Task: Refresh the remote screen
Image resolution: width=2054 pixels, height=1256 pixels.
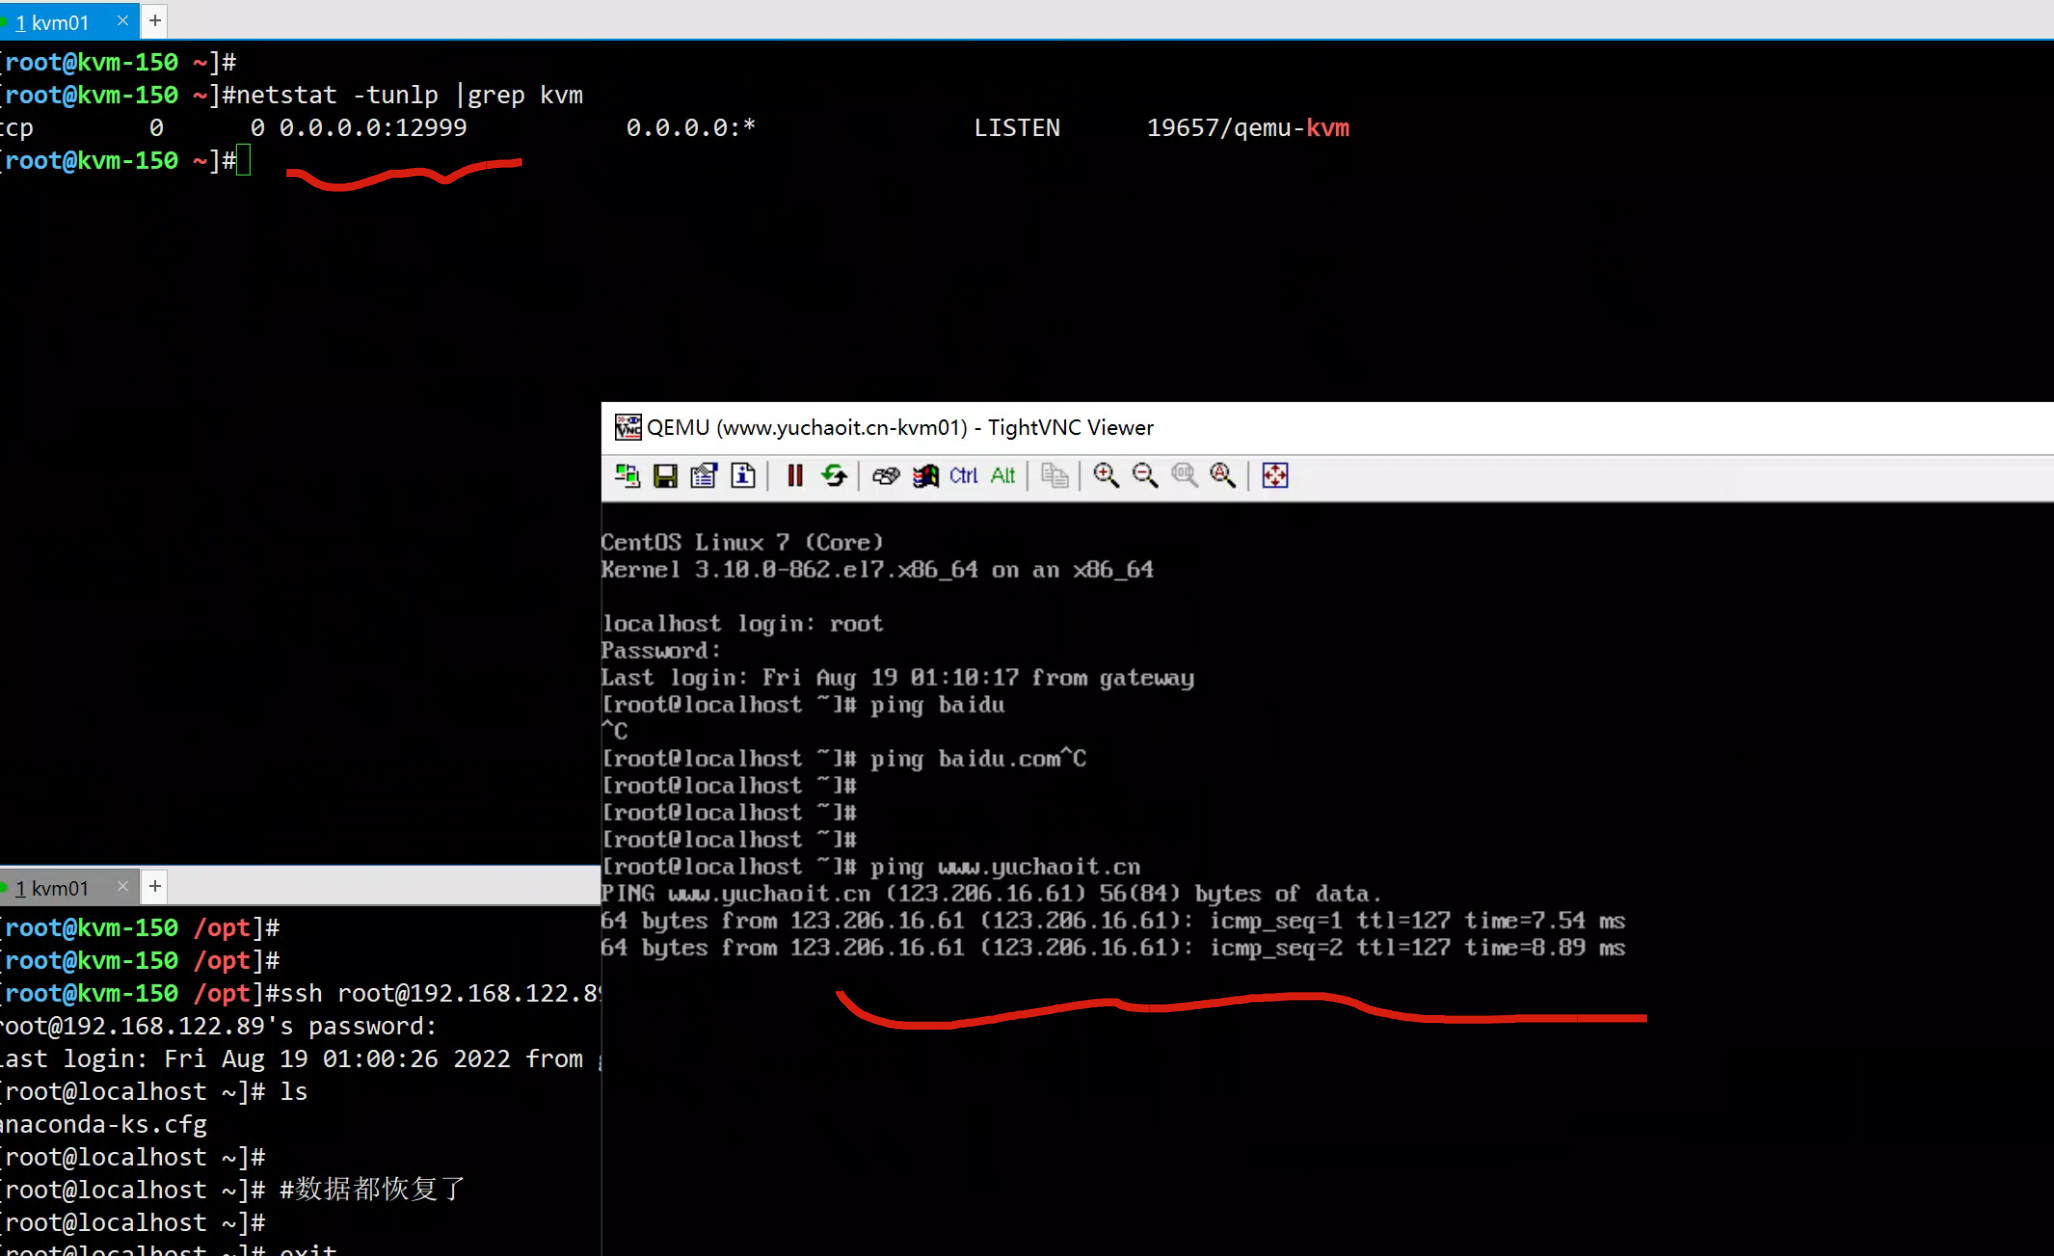Action: (x=834, y=476)
